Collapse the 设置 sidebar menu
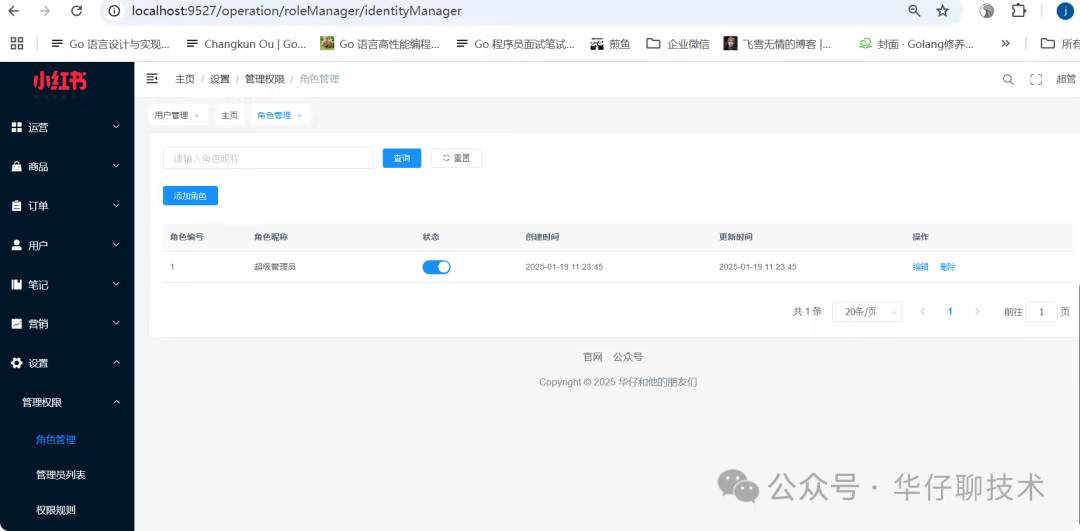The width and height of the screenshot is (1080, 531). [67, 363]
